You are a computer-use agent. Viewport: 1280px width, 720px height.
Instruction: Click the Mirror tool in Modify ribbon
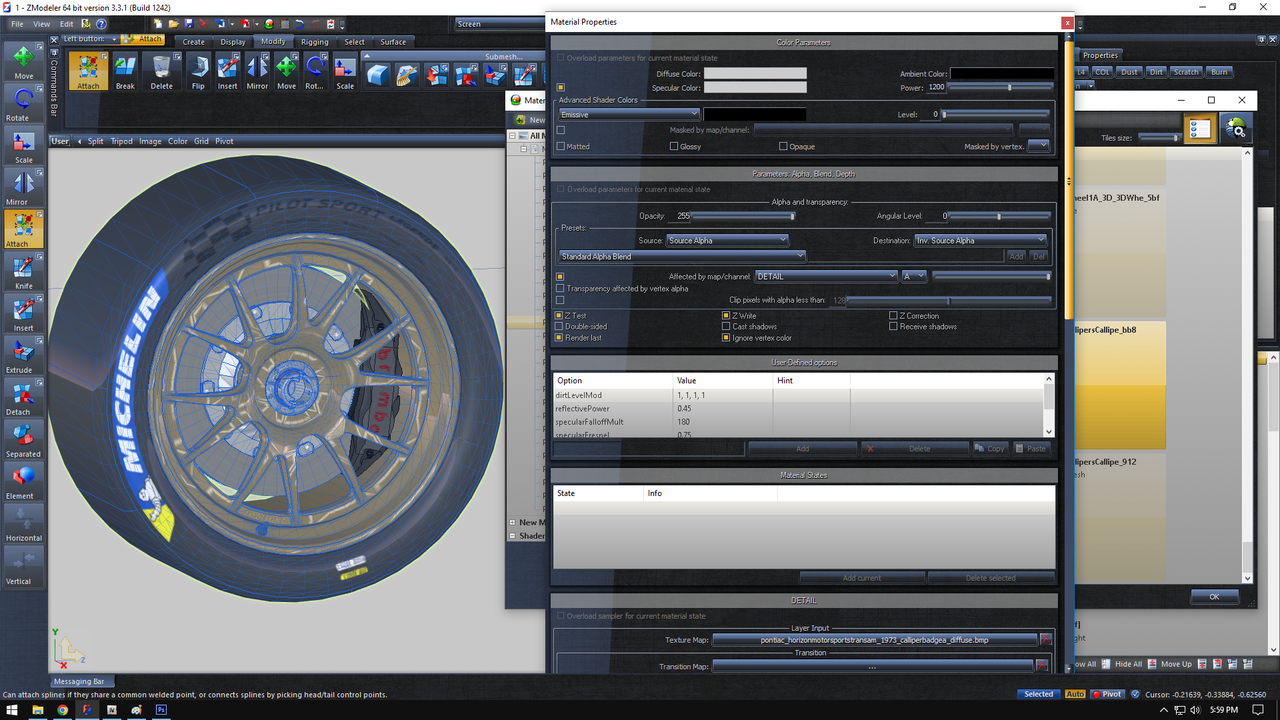pyautogui.click(x=257, y=71)
